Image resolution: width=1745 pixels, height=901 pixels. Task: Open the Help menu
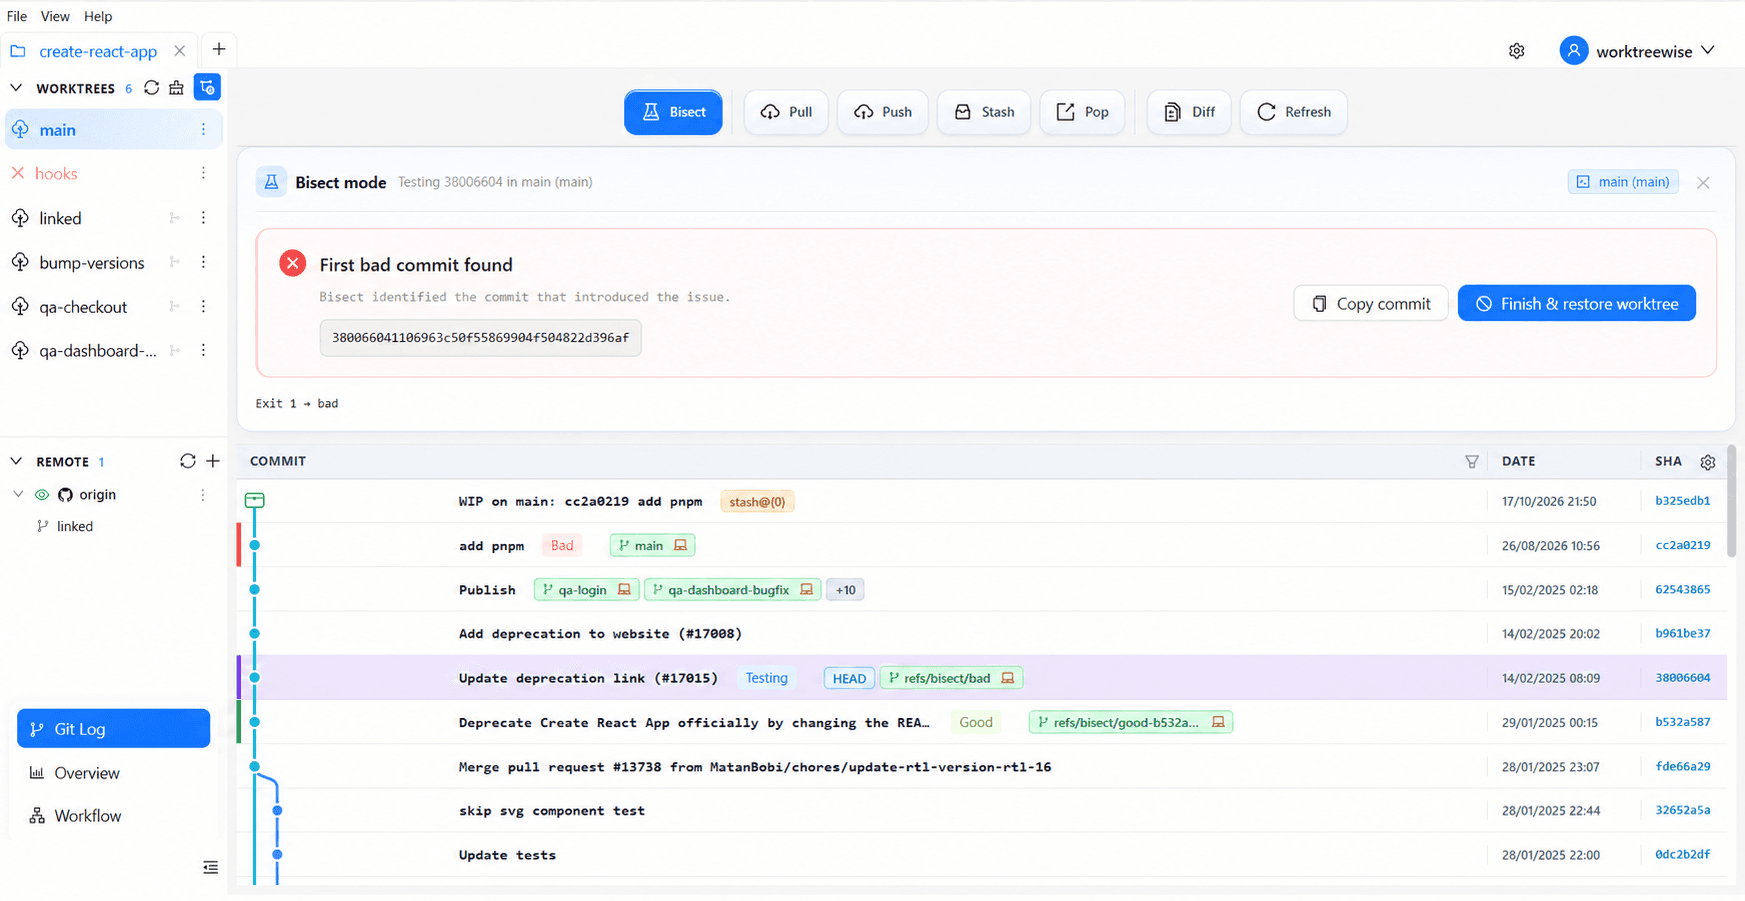coord(98,16)
